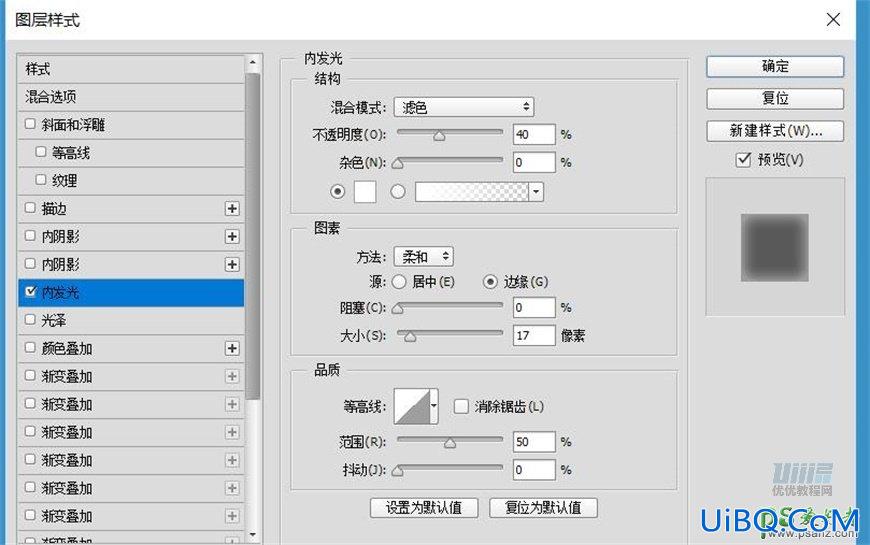Screen dimensions: 870x545
Task: Click plus icon of 内阴影 directly above 内发光
Action: click(232, 265)
